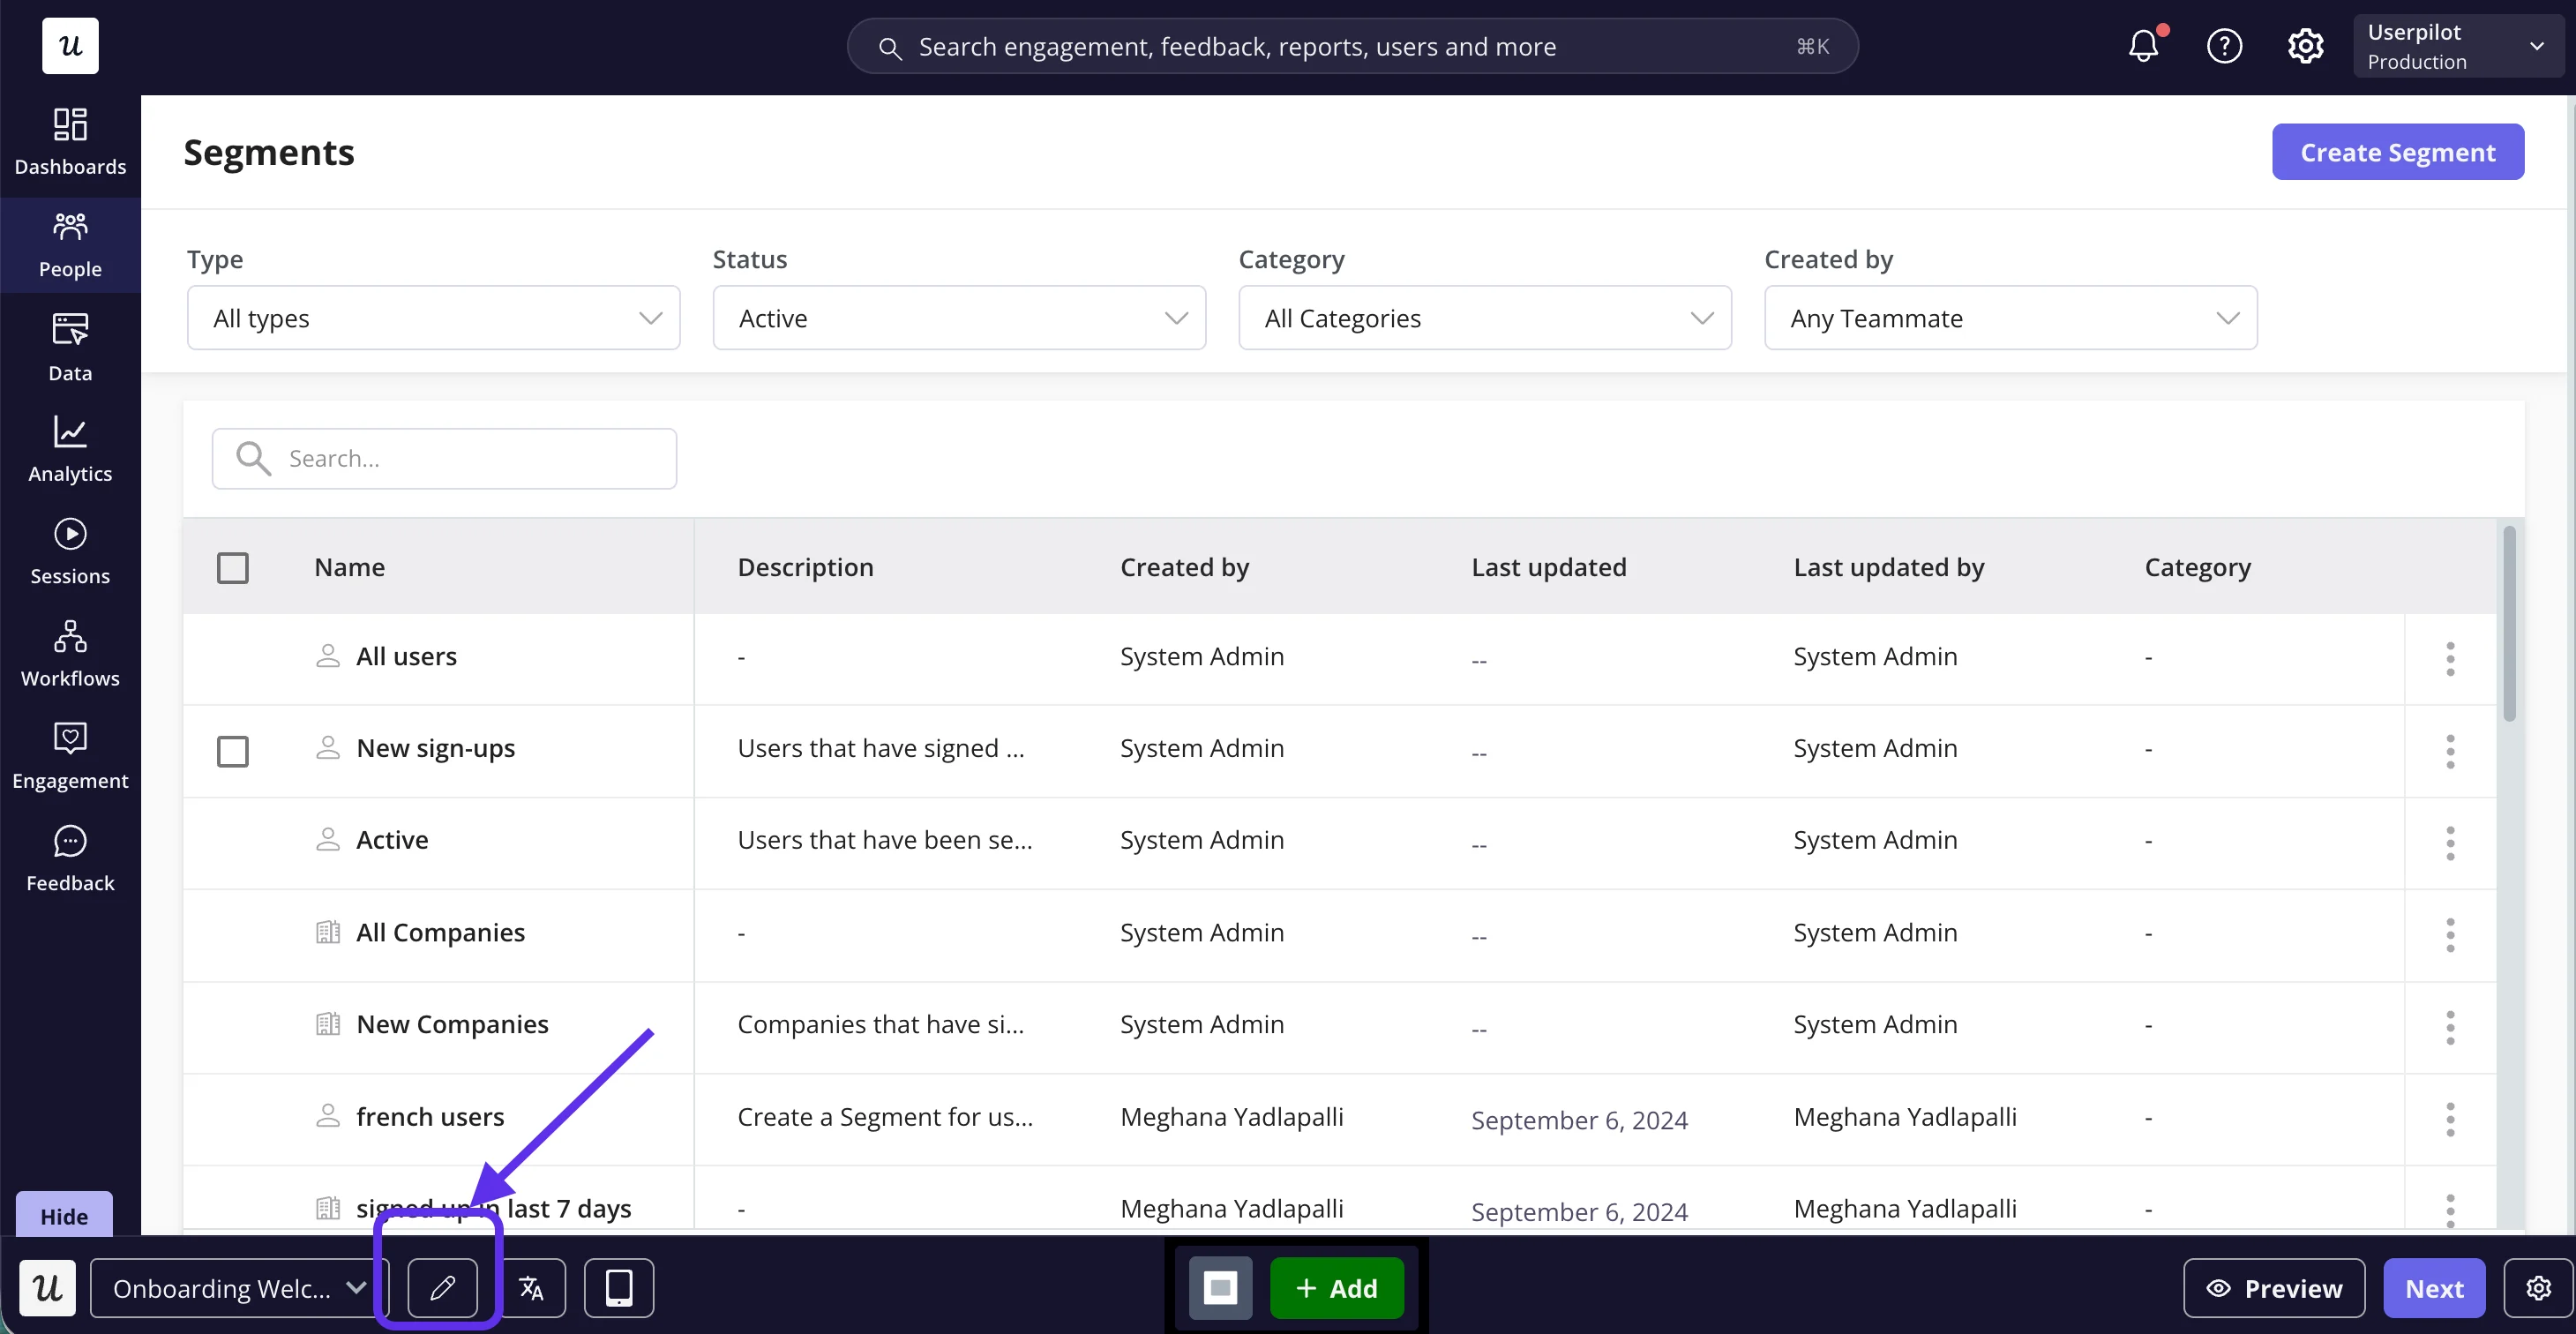
Task: Click Create Segment button
Action: pos(2398,152)
